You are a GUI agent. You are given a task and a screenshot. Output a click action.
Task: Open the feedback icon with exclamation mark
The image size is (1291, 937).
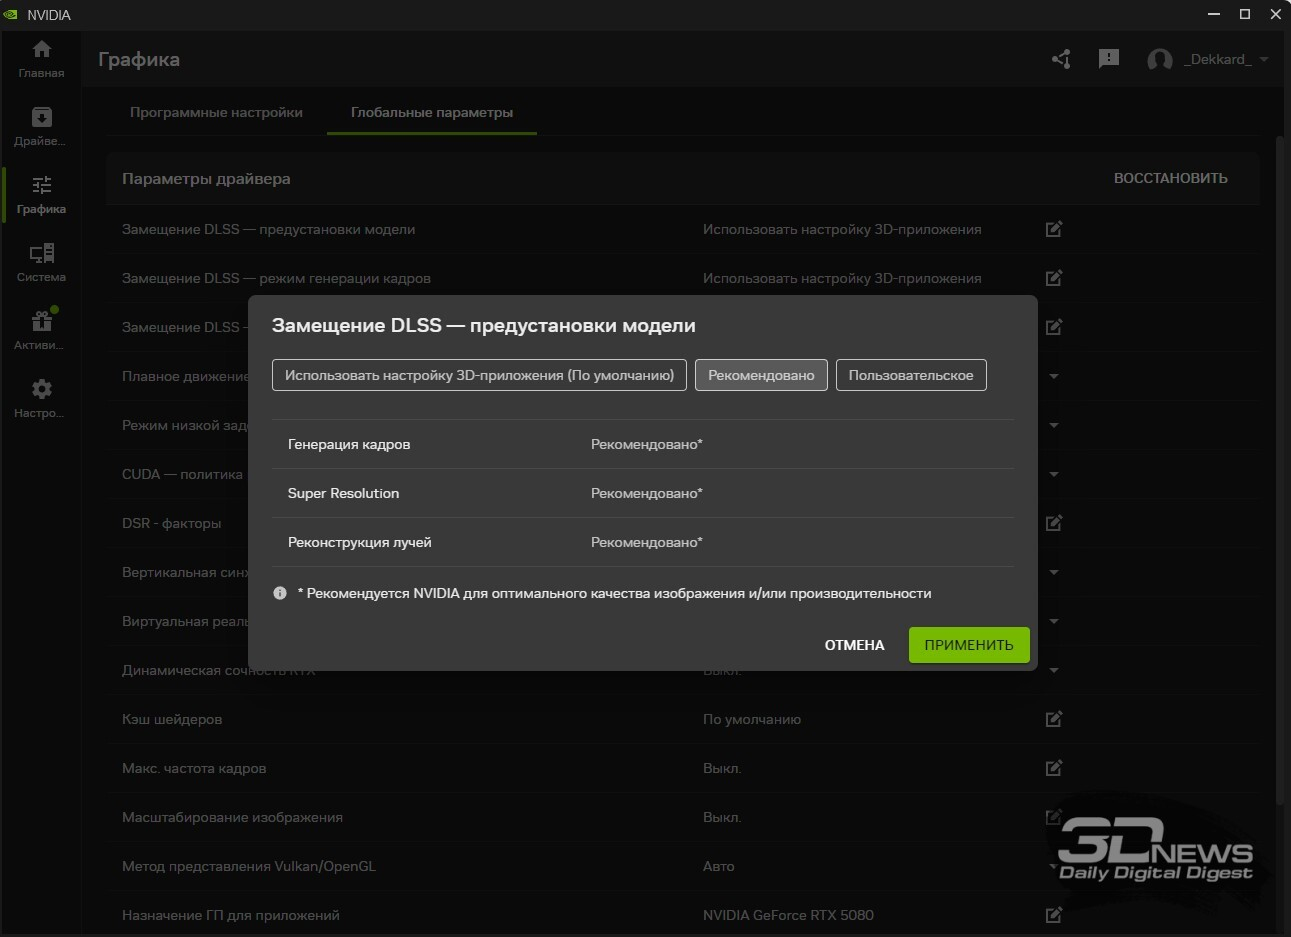[1108, 59]
